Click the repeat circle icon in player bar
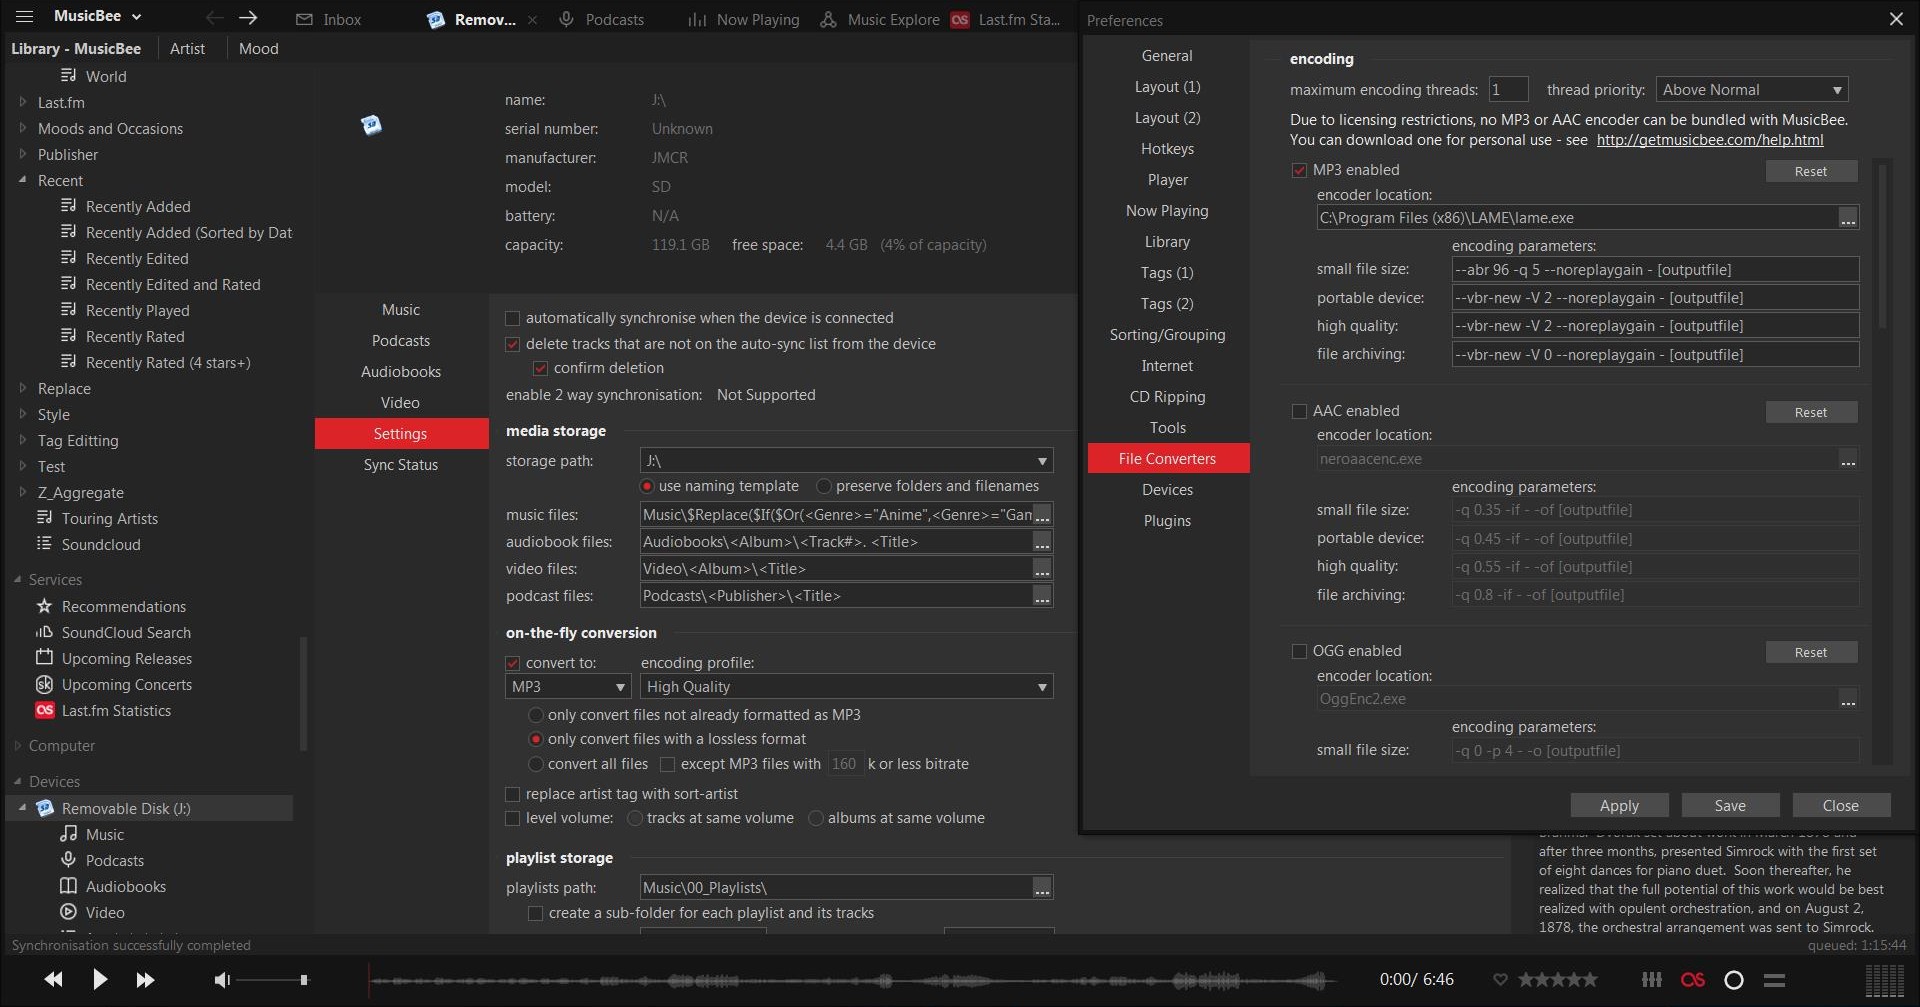 [1734, 980]
